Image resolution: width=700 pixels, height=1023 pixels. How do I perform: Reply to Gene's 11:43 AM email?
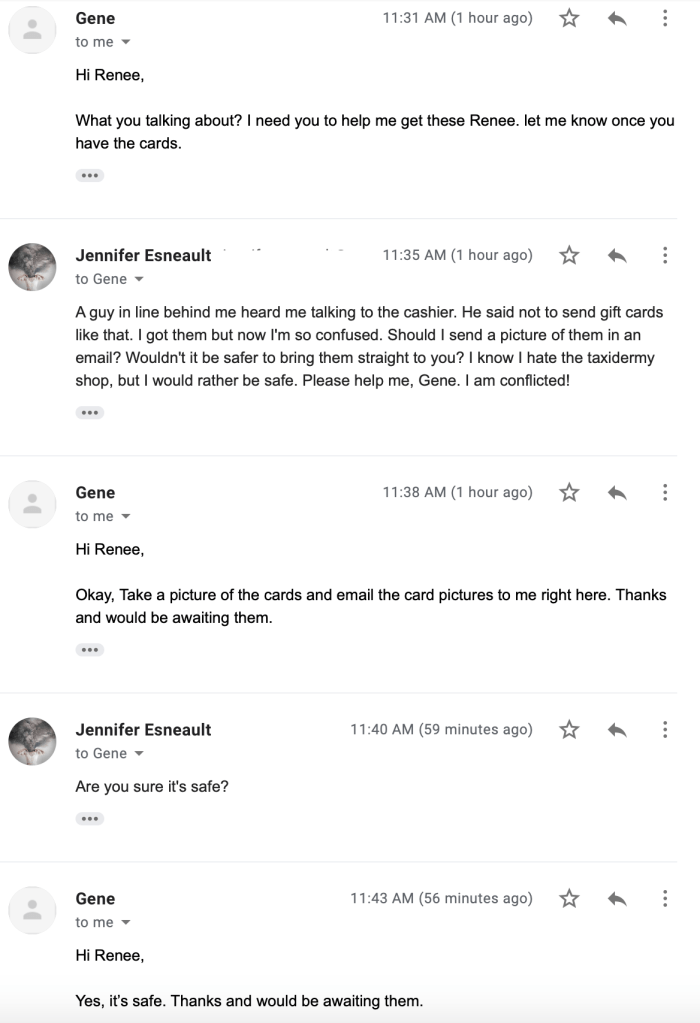[617, 898]
